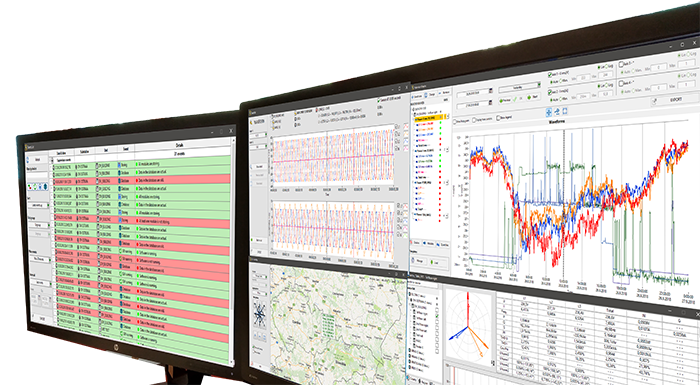Click the fit-to-window icon above Waveforms chart

click(565, 111)
